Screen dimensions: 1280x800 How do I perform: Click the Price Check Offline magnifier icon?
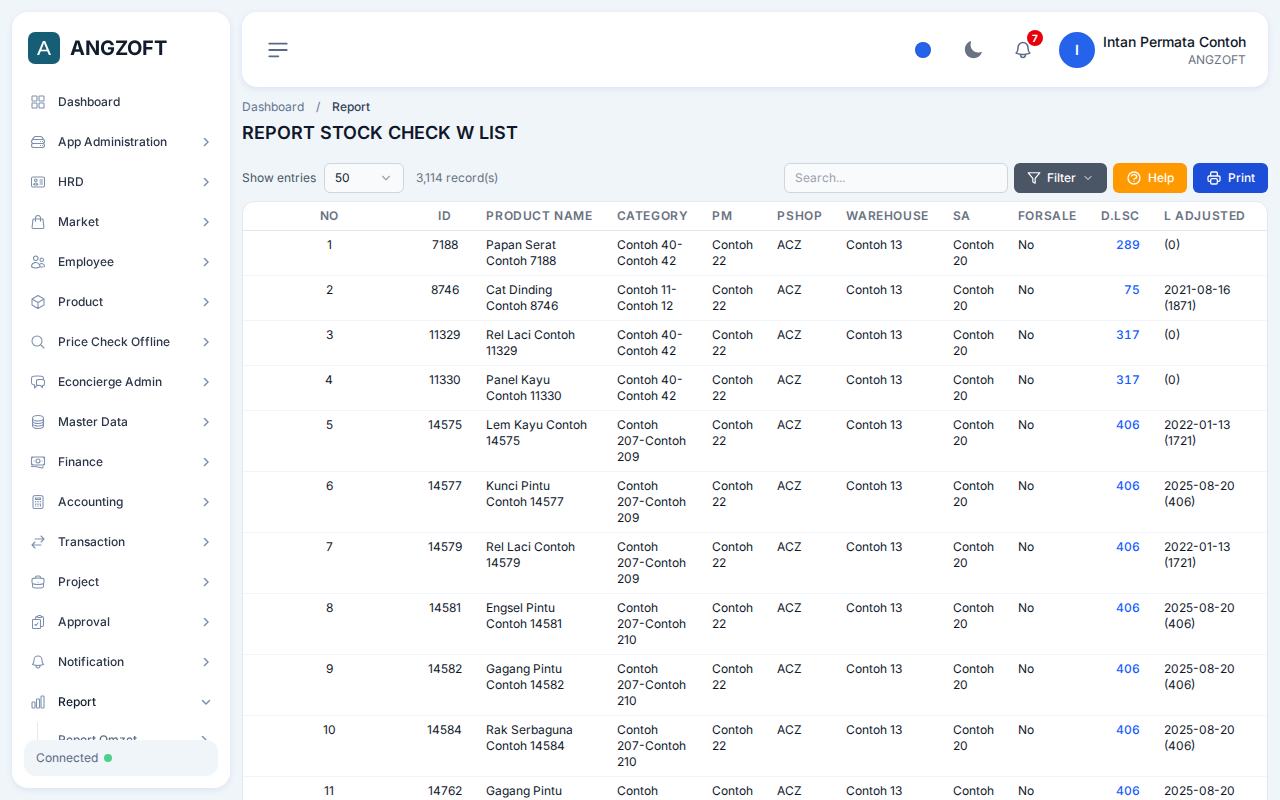tap(38, 342)
